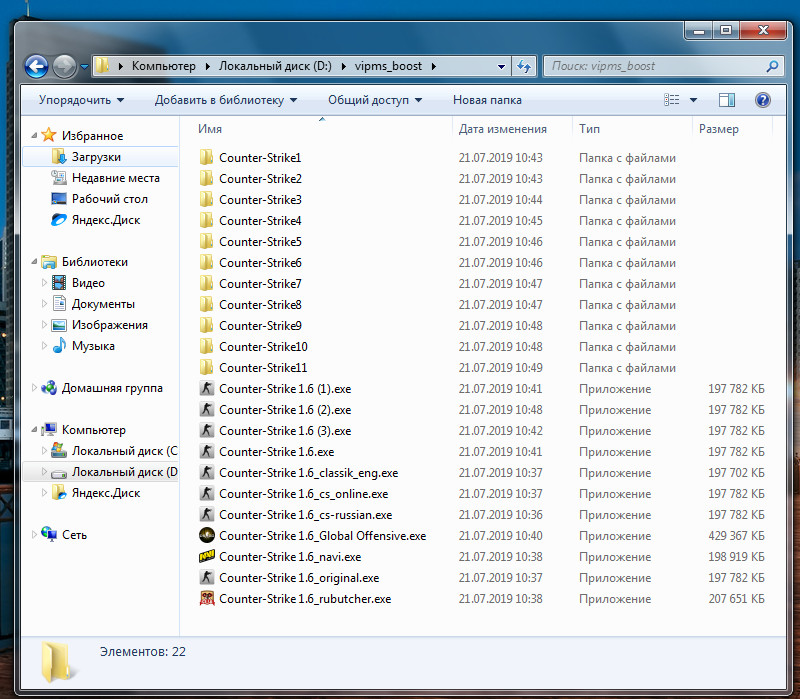Select 'Counter-Strike 1.6 (1).exe' file icon

(206, 388)
